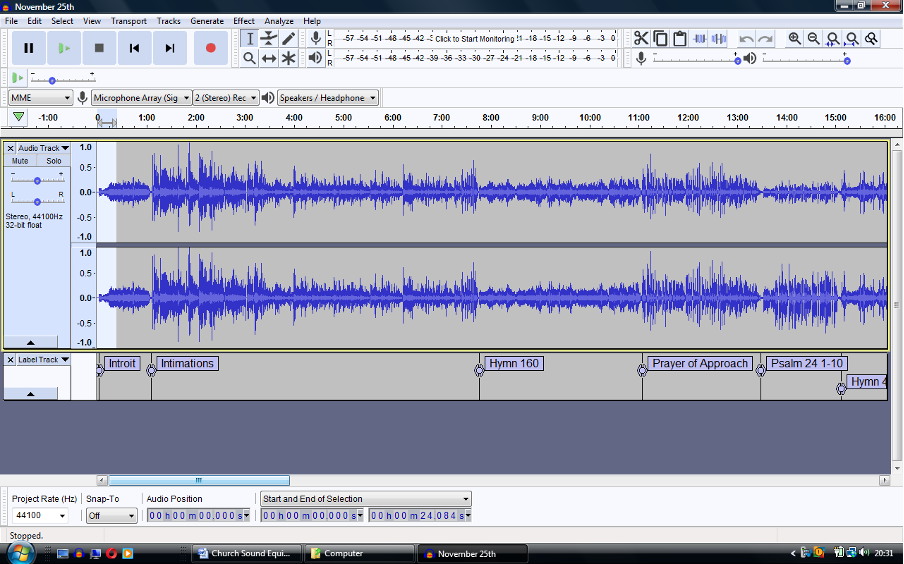Click the green timeline pin triangle
The height and width of the screenshot is (564, 904).
tap(18, 117)
